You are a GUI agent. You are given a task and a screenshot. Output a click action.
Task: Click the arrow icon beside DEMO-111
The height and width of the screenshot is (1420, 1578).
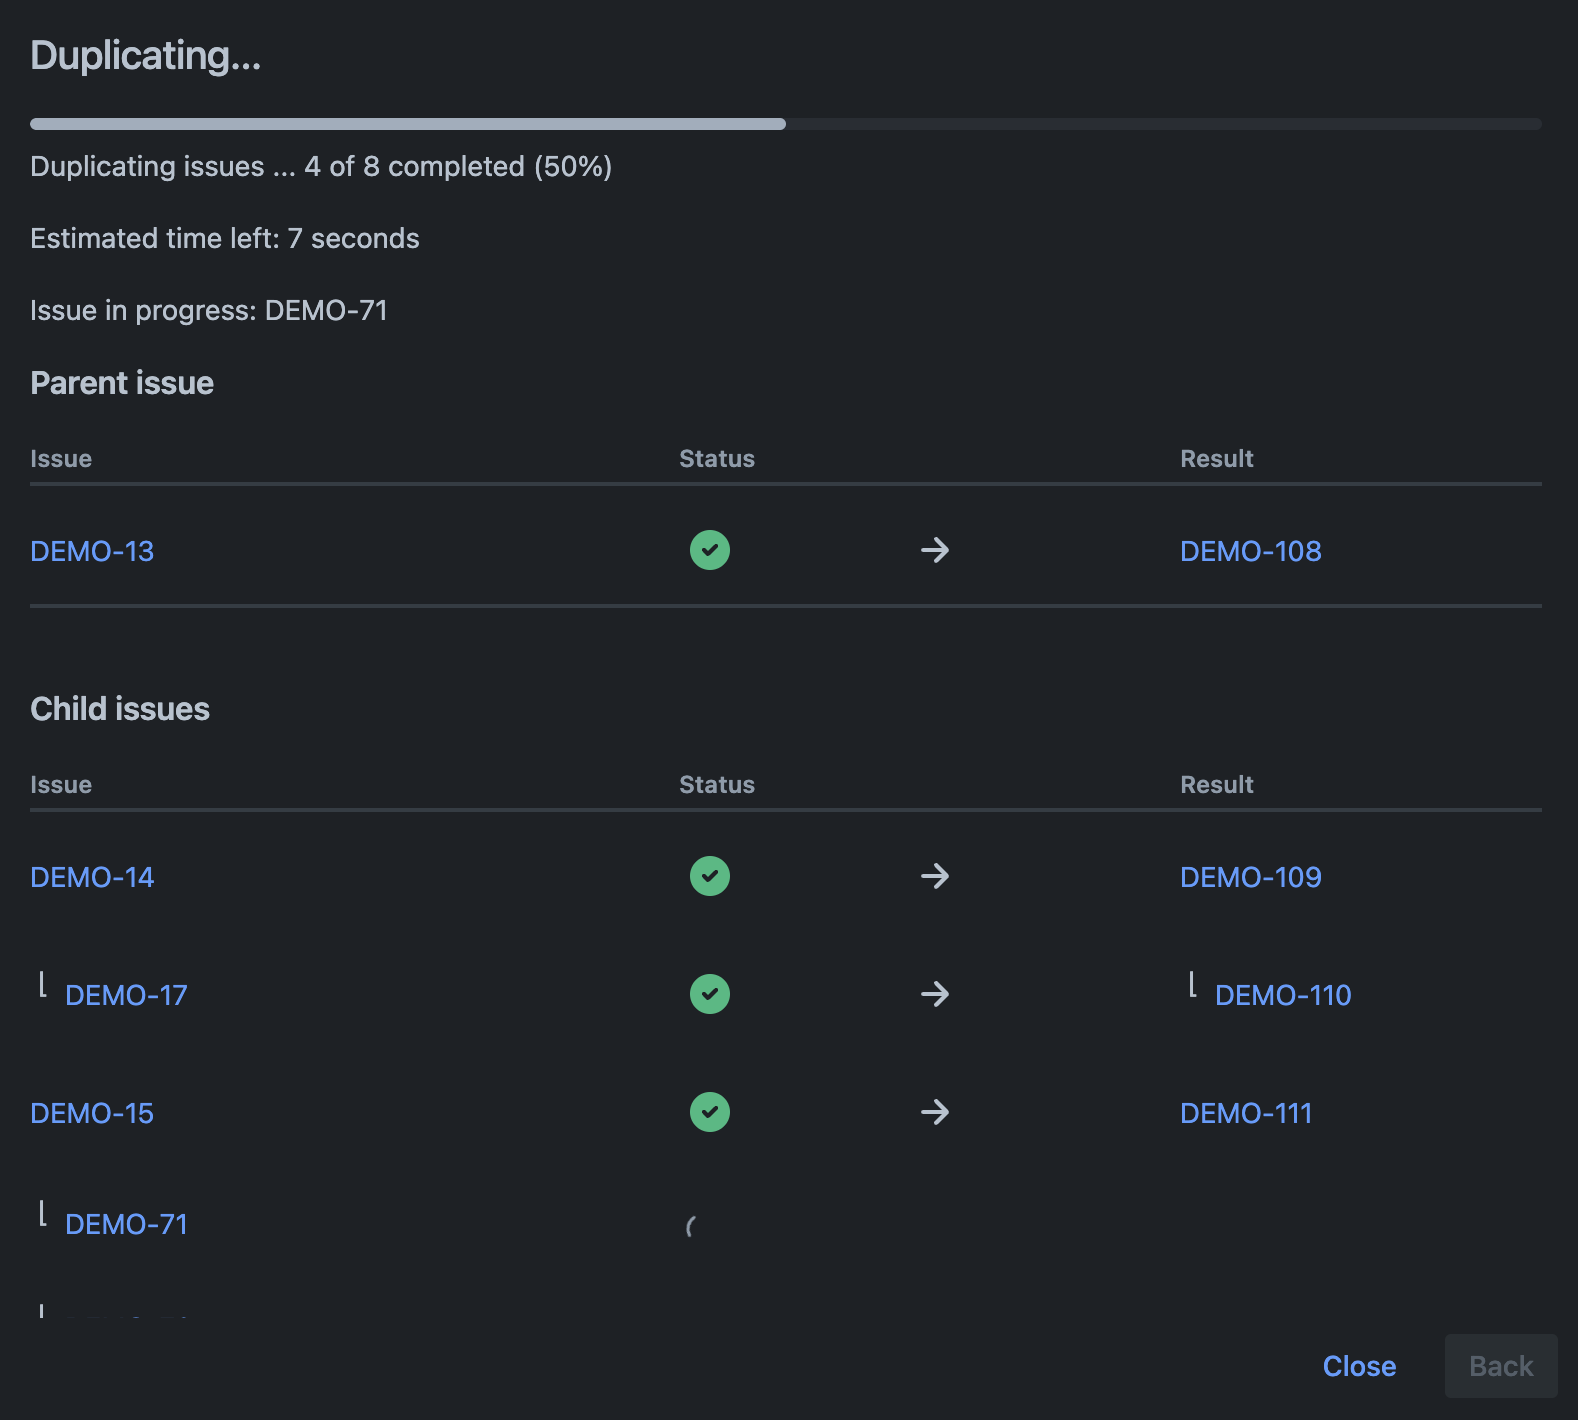coord(935,1112)
